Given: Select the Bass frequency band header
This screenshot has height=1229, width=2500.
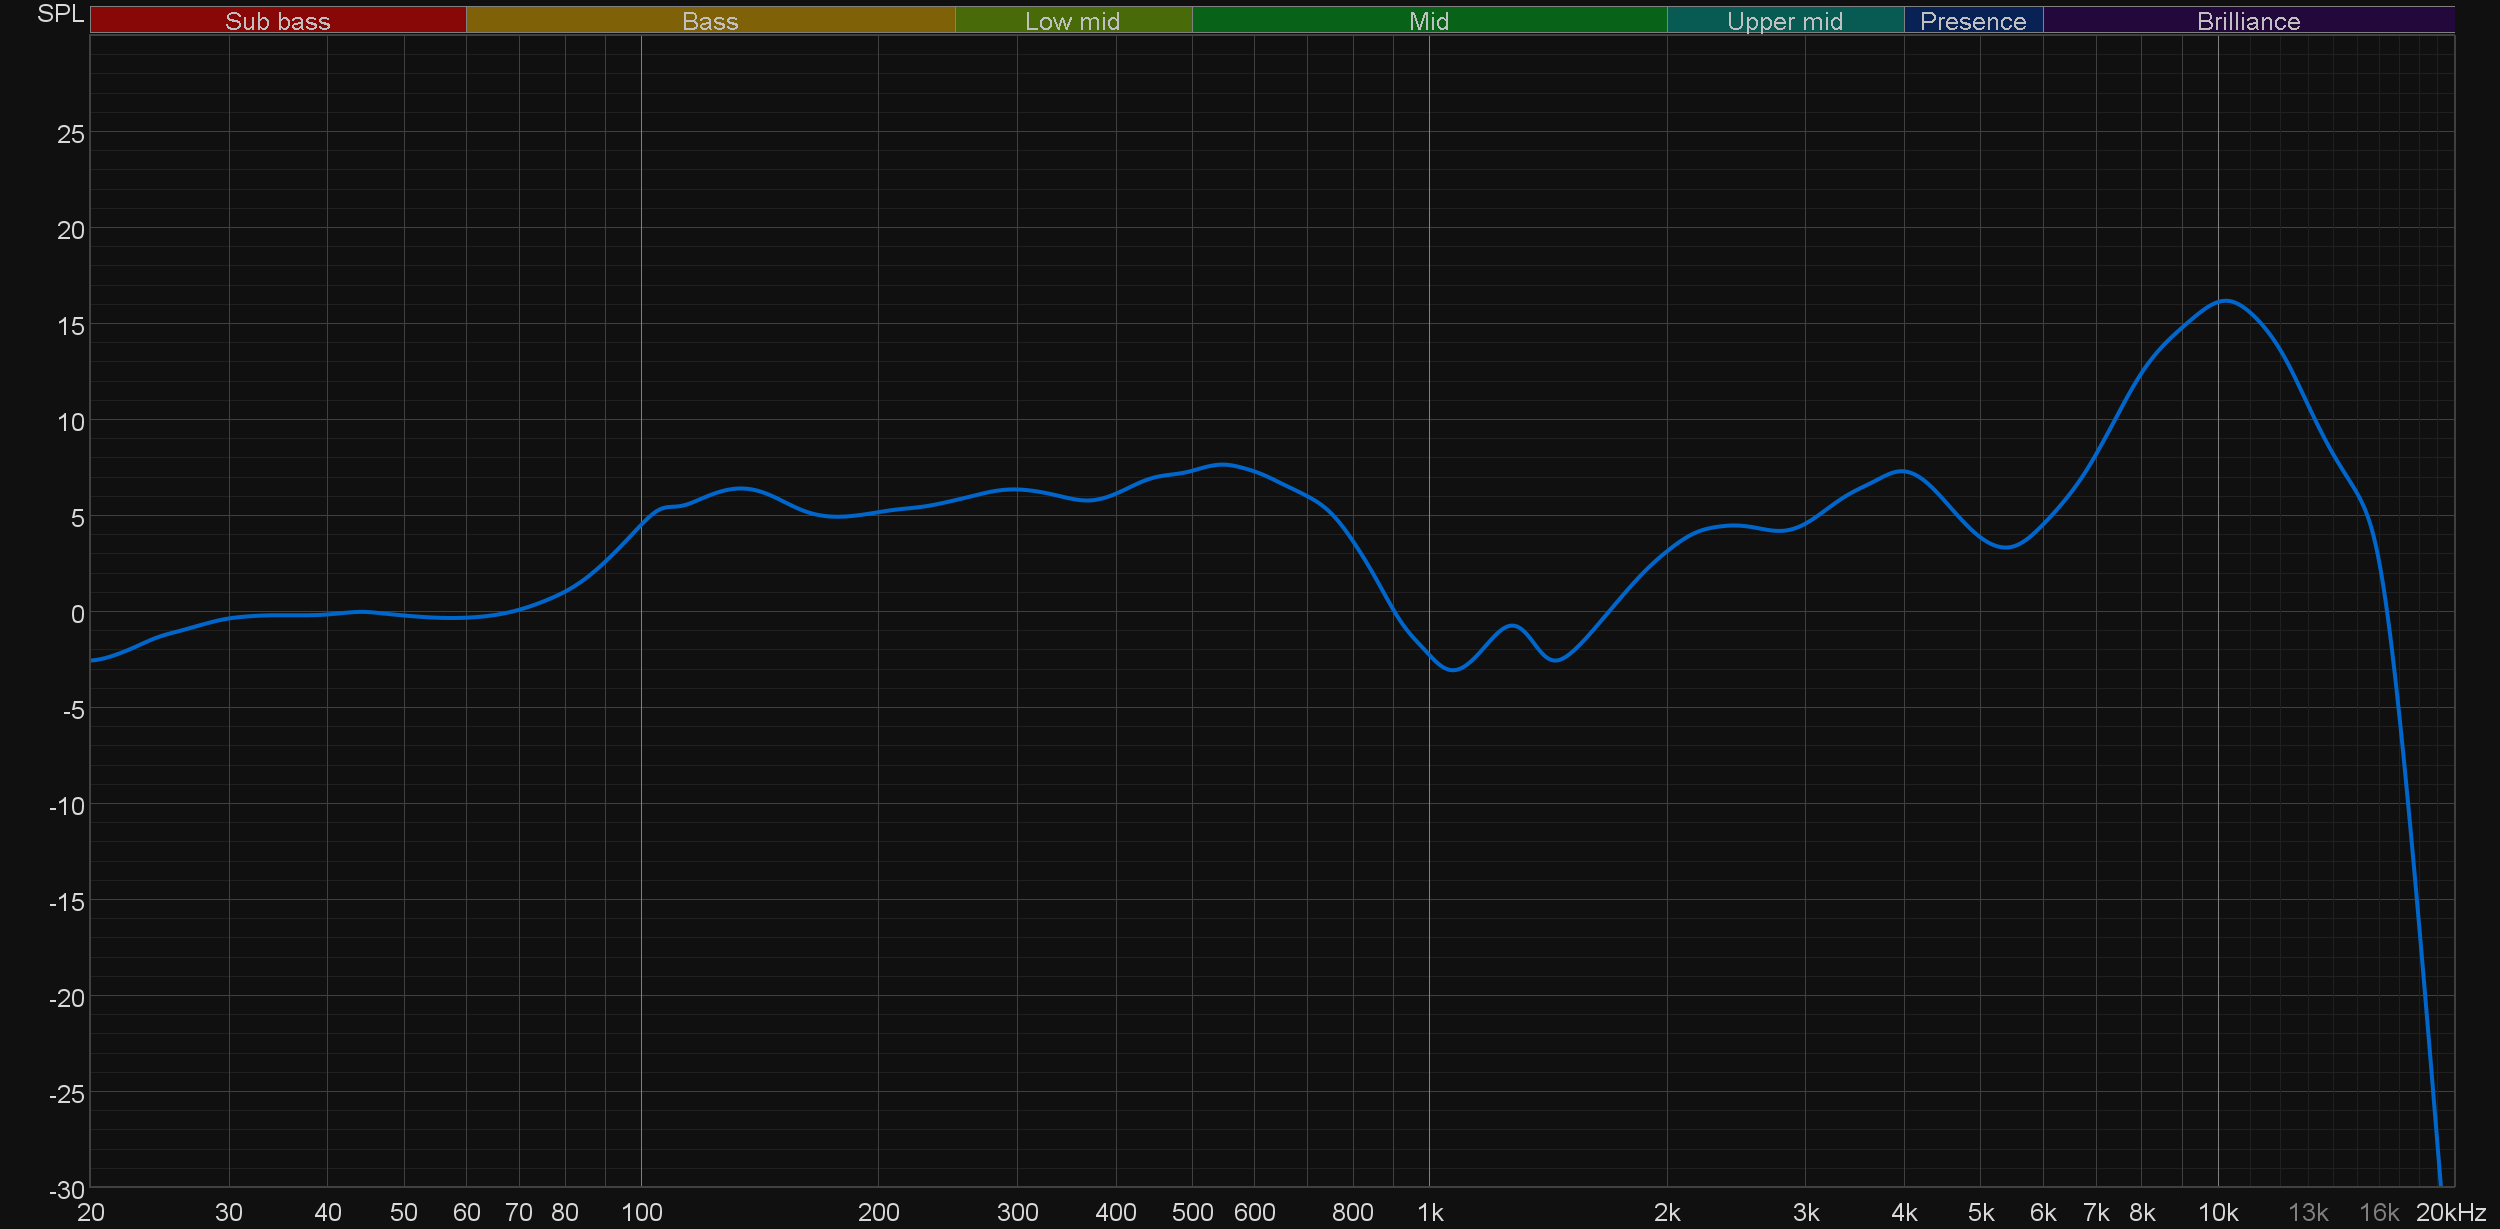Looking at the screenshot, I should click(x=710, y=21).
